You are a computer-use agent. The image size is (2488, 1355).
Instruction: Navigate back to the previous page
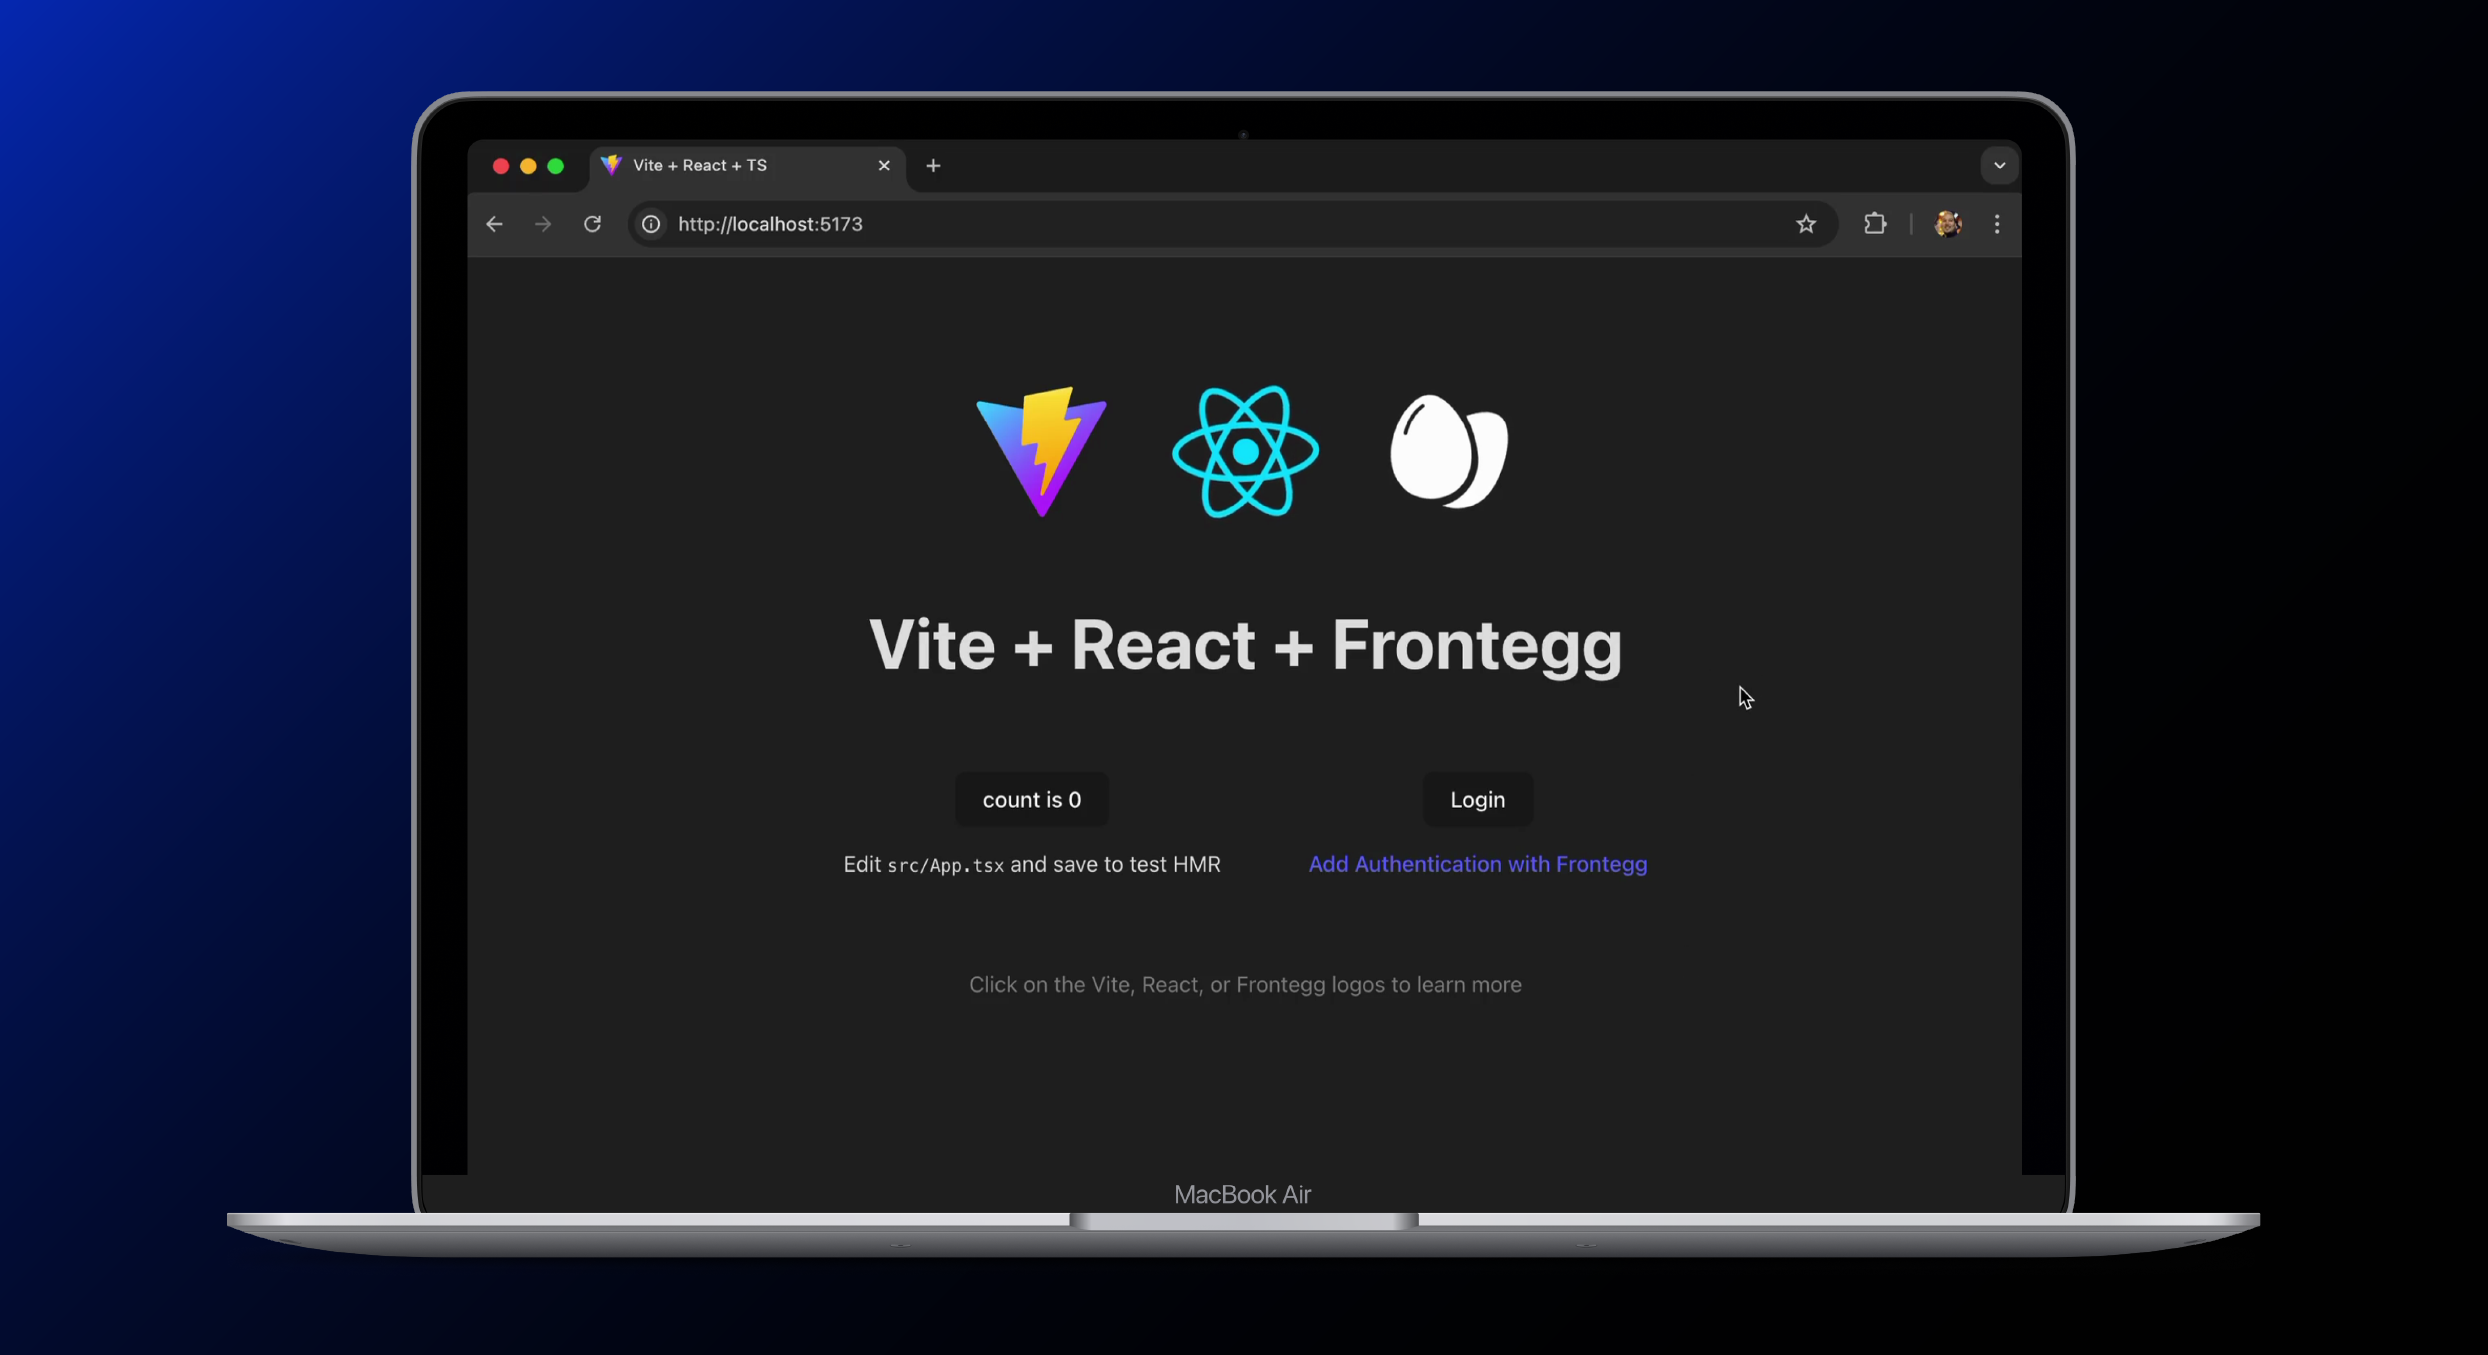[494, 223]
